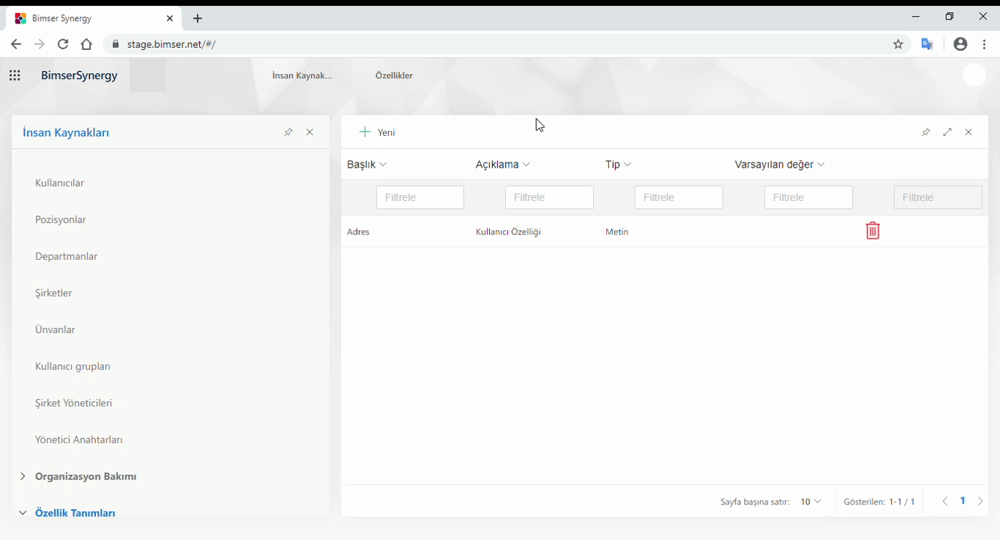Screen dimensions: 1000x540
Task: Go to the next page arrow
Action: click(x=980, y=501)
